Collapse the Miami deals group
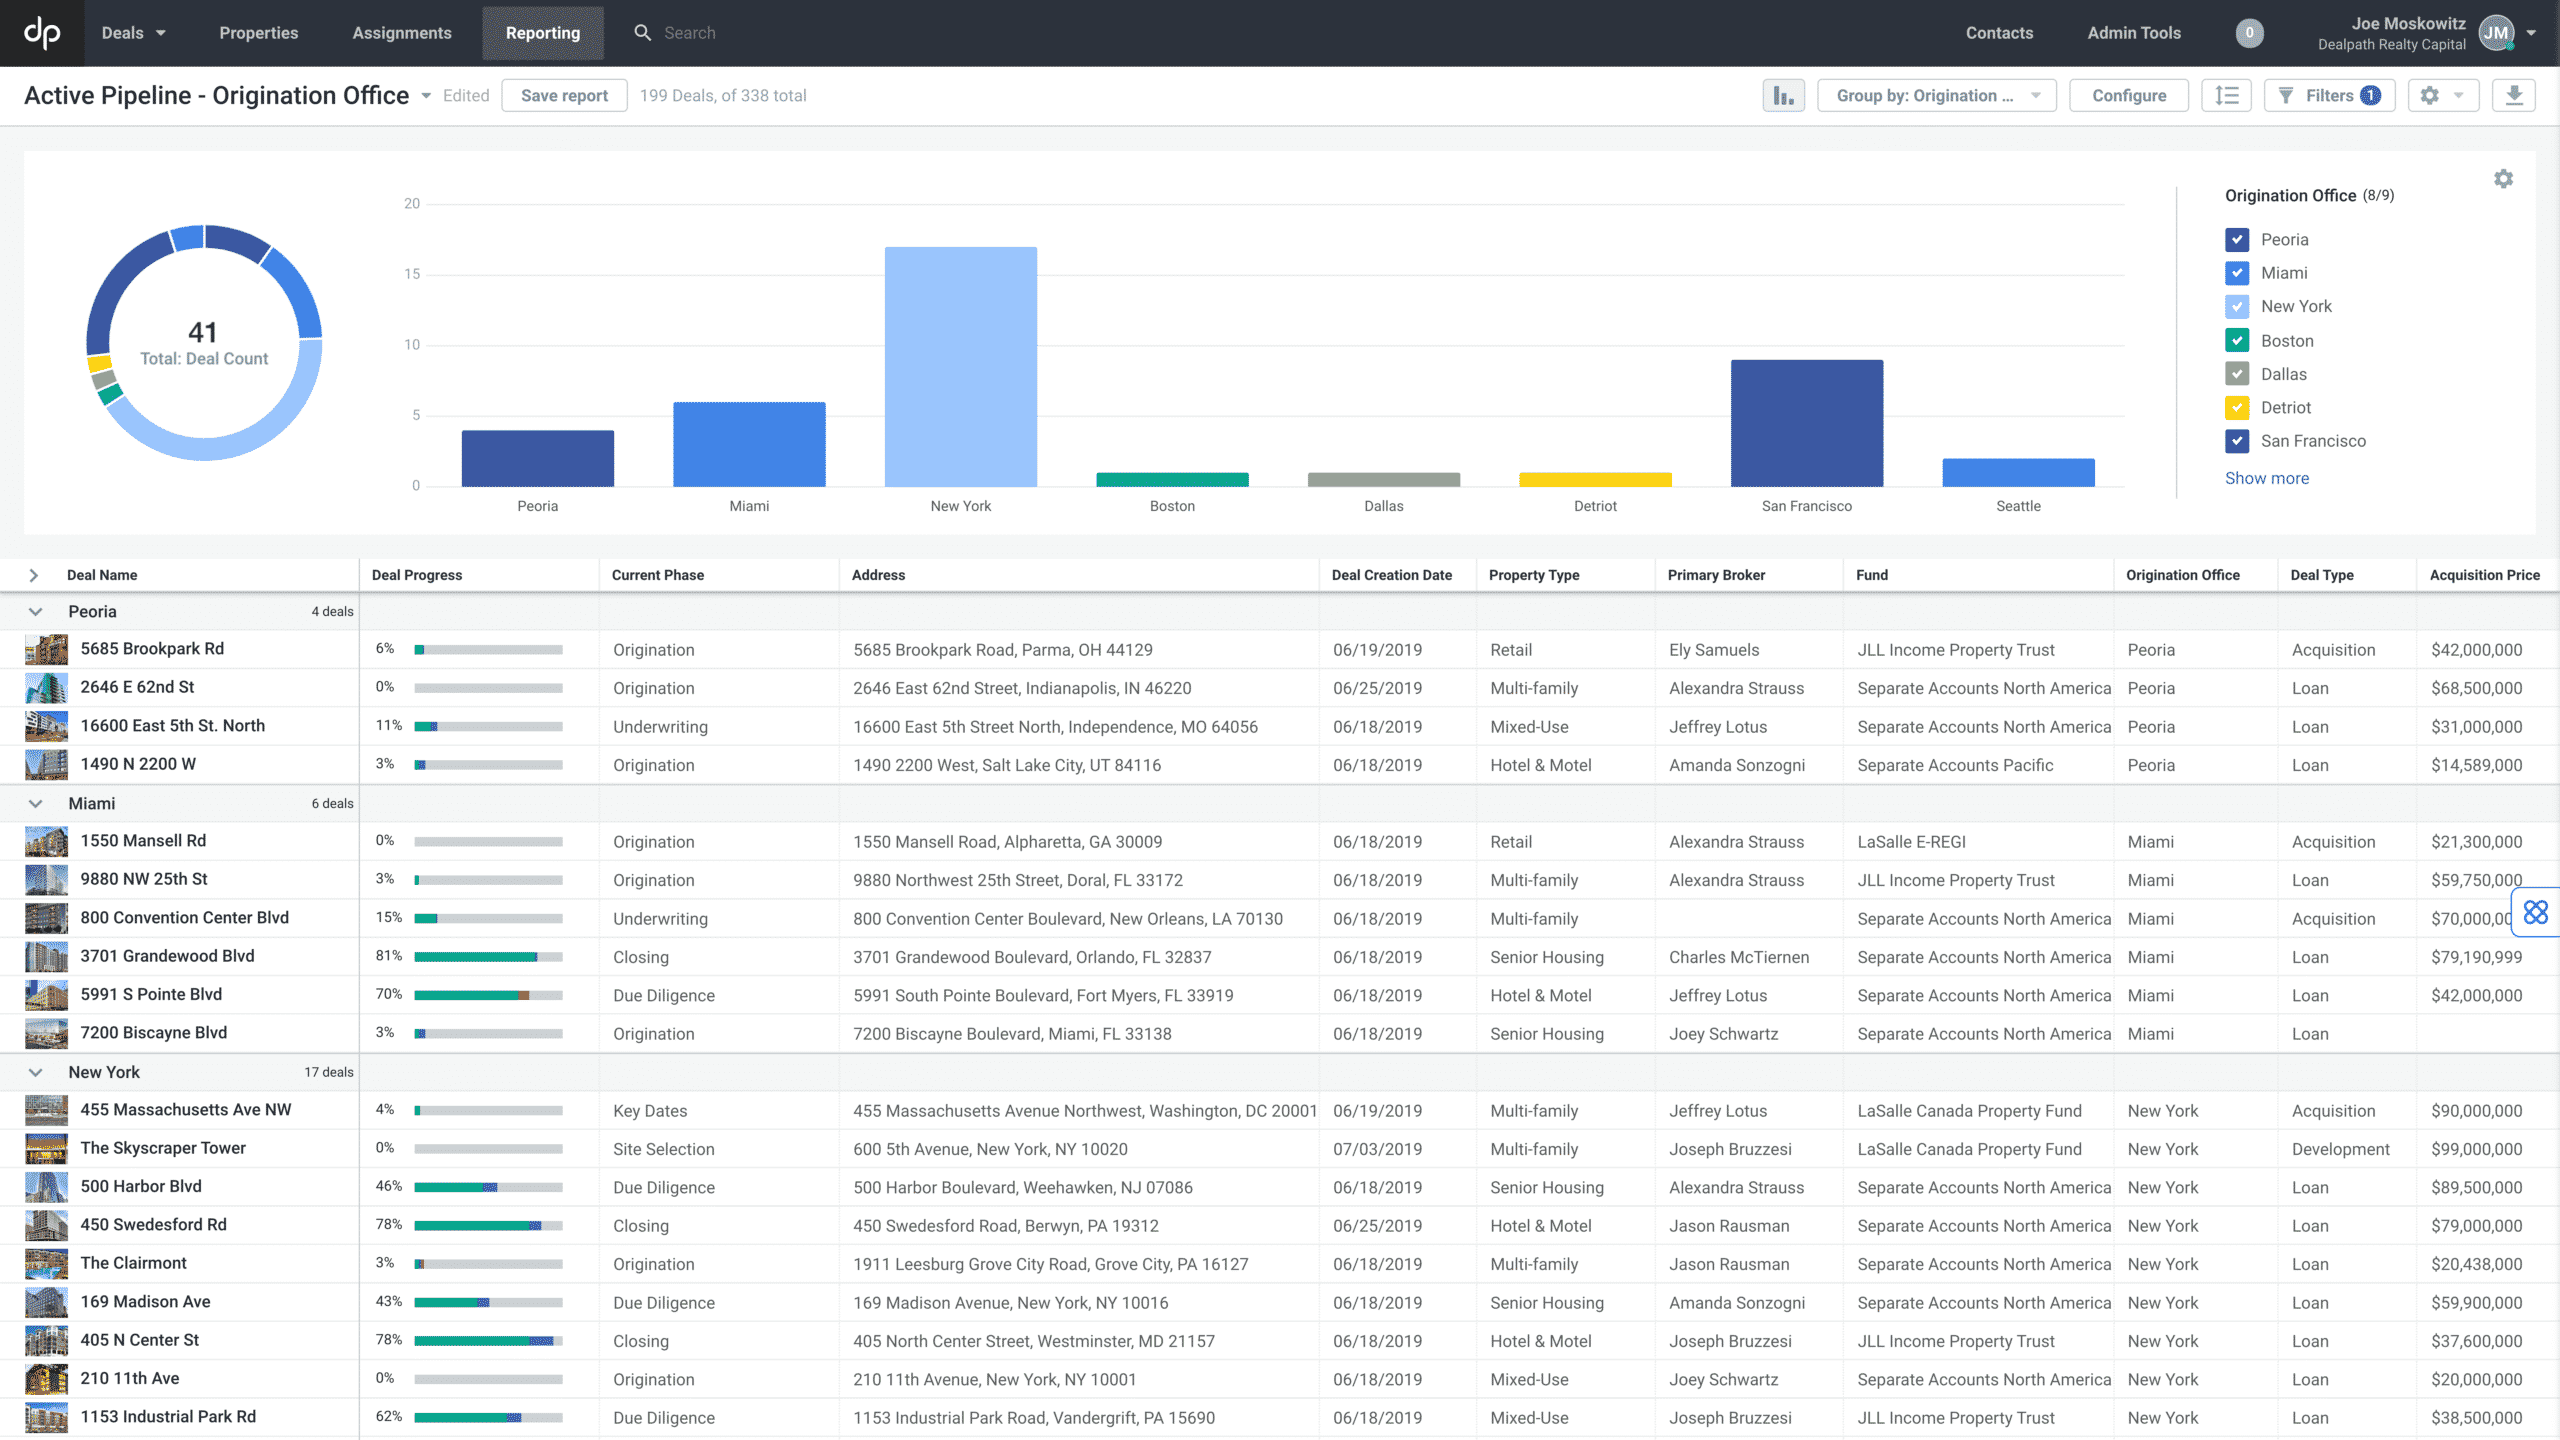 [x=35, y=802]
